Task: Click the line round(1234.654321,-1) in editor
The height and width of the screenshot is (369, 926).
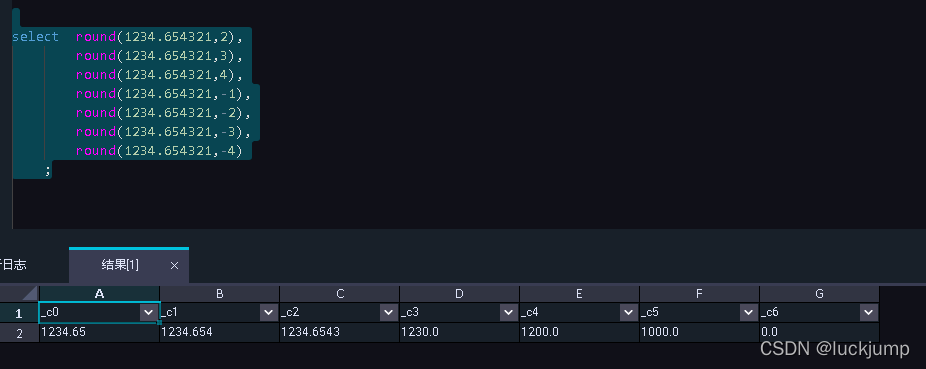Action: coord(163,93)
